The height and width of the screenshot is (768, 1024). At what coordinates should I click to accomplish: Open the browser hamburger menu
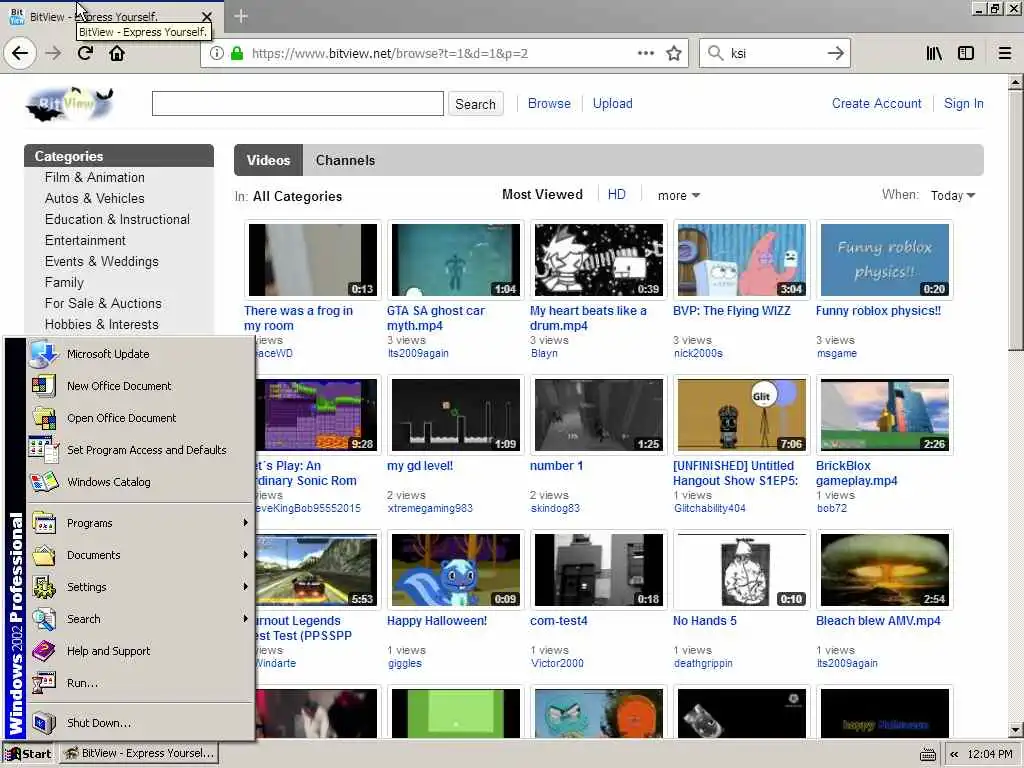pyautogui.click(x=1005, y=54)
